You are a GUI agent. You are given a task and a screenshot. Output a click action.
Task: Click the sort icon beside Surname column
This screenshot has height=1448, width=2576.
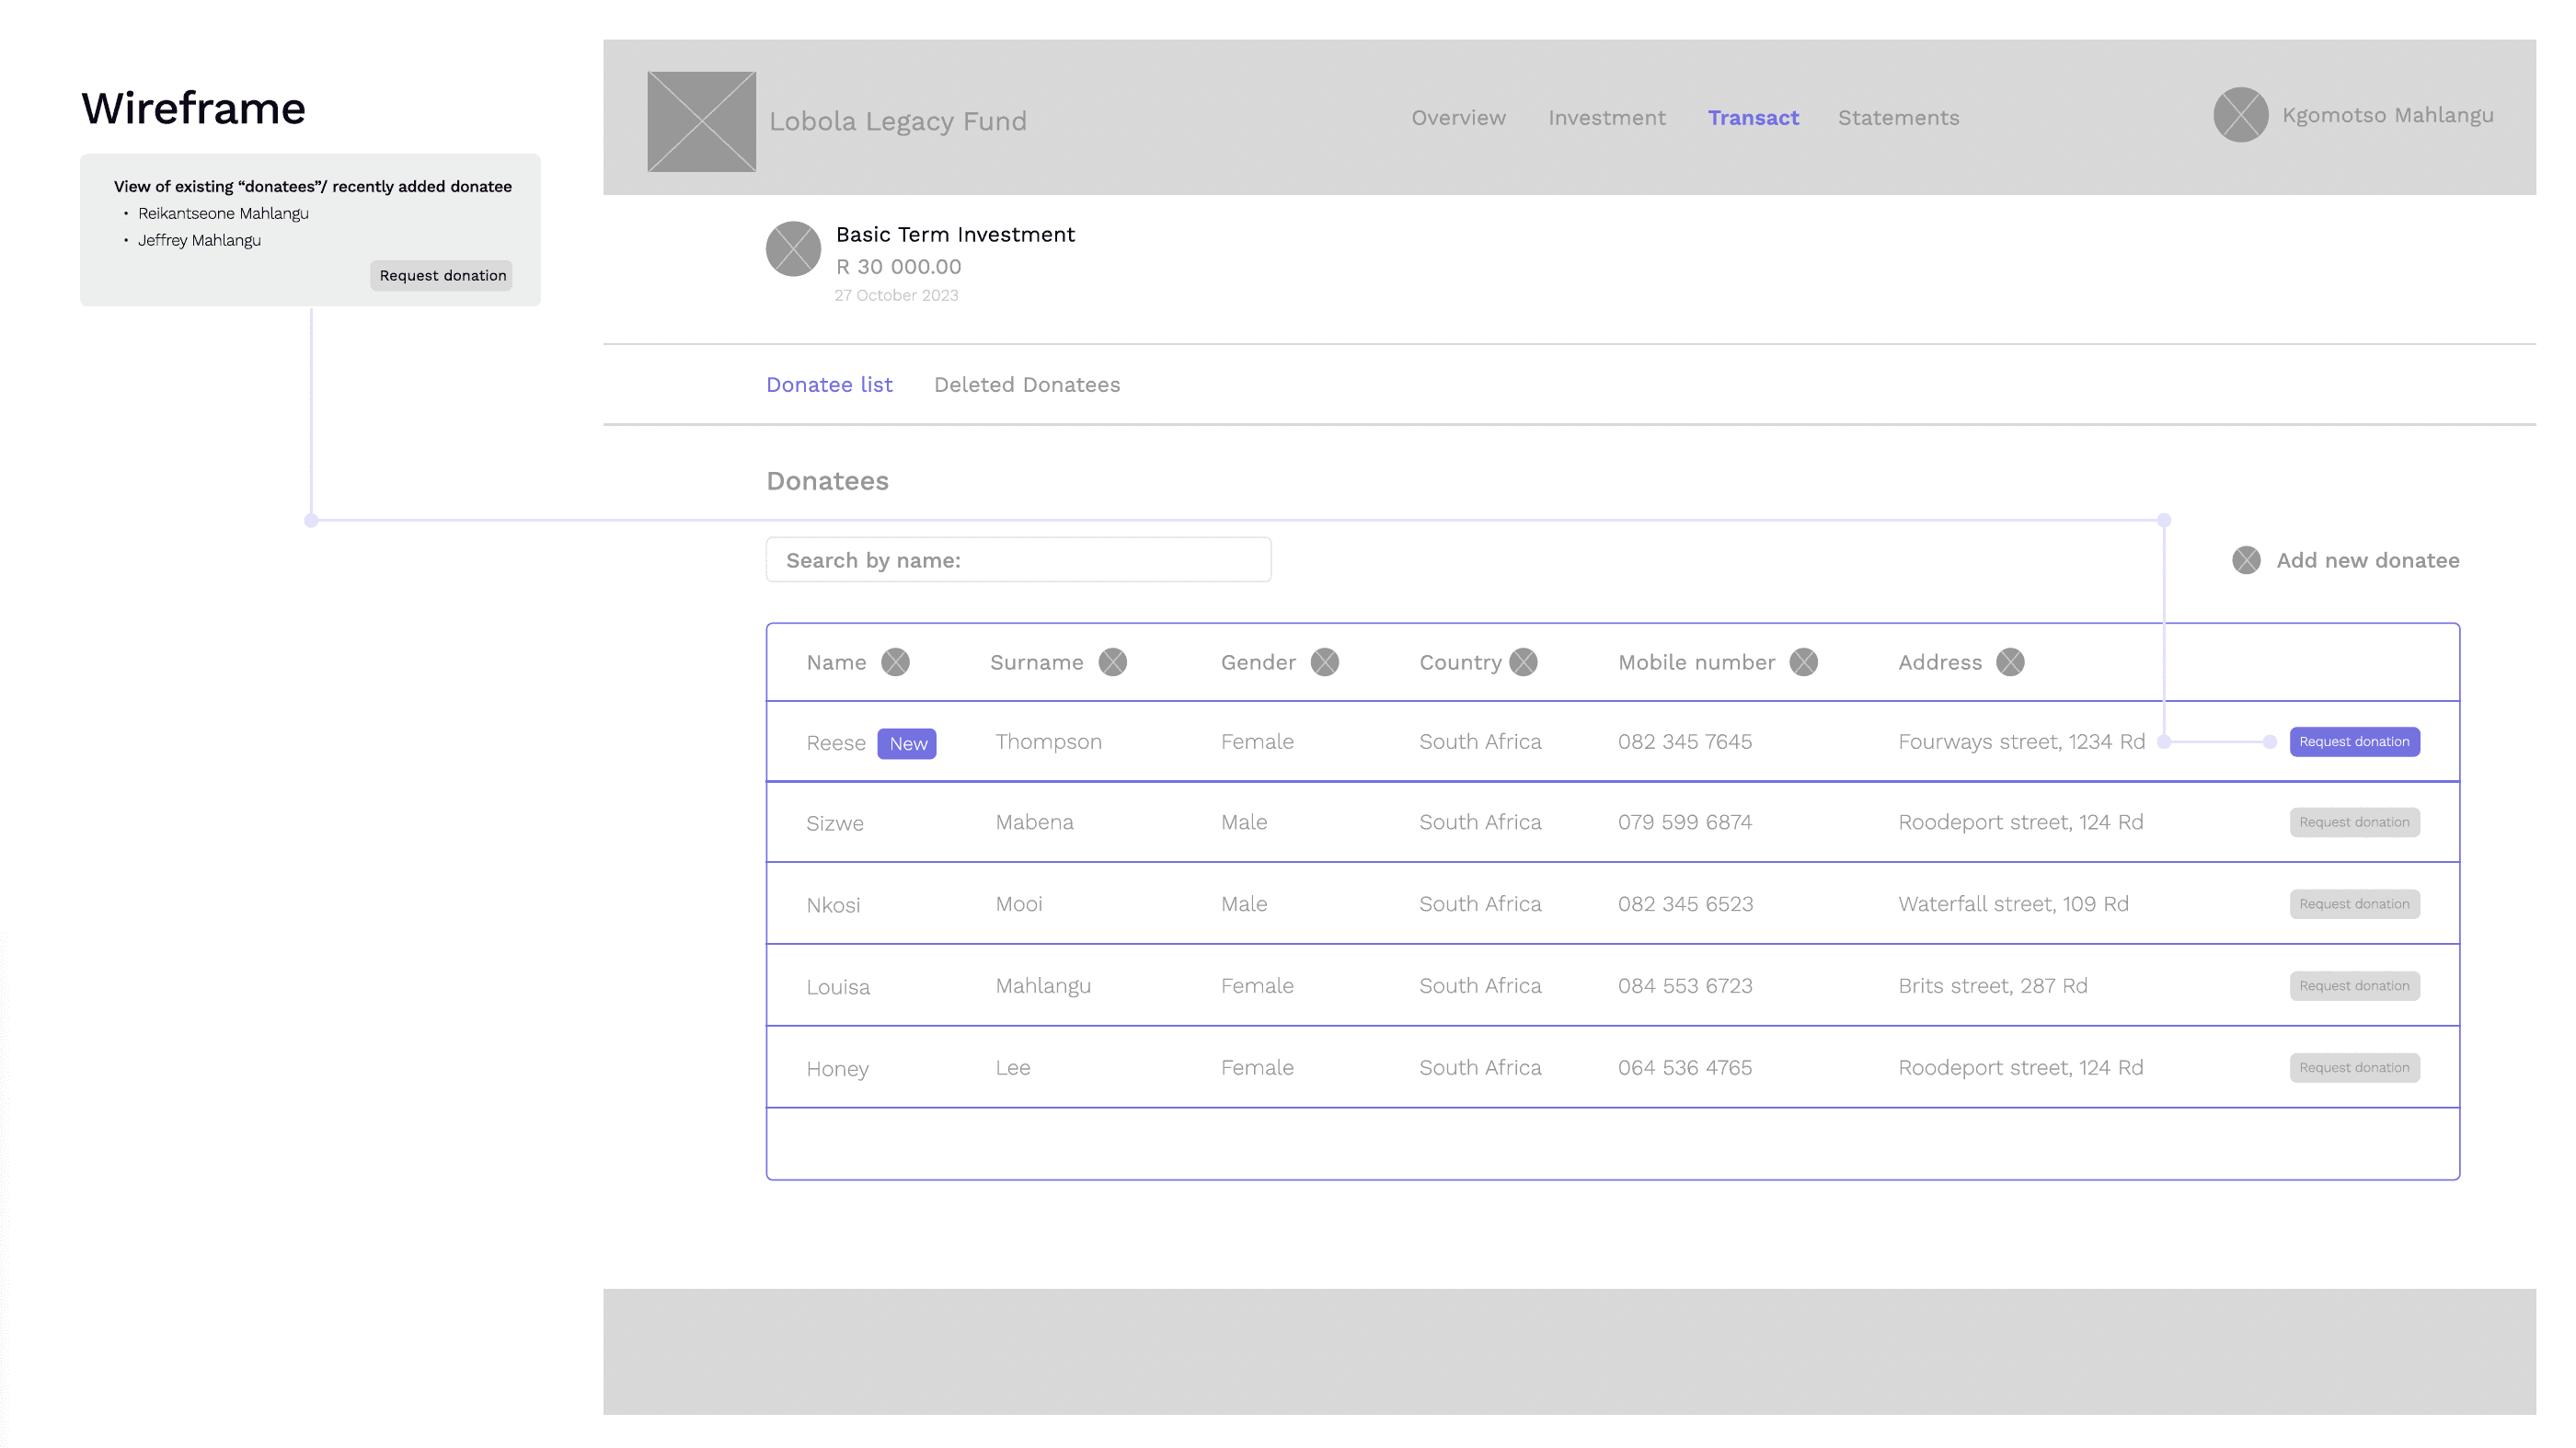coord(1112,662)
